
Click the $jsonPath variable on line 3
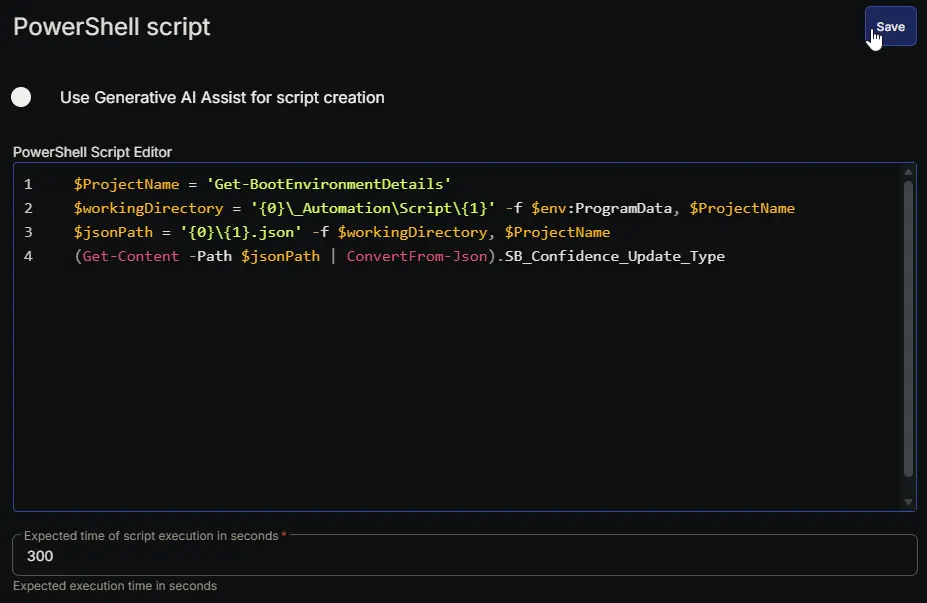pos(113,232)
